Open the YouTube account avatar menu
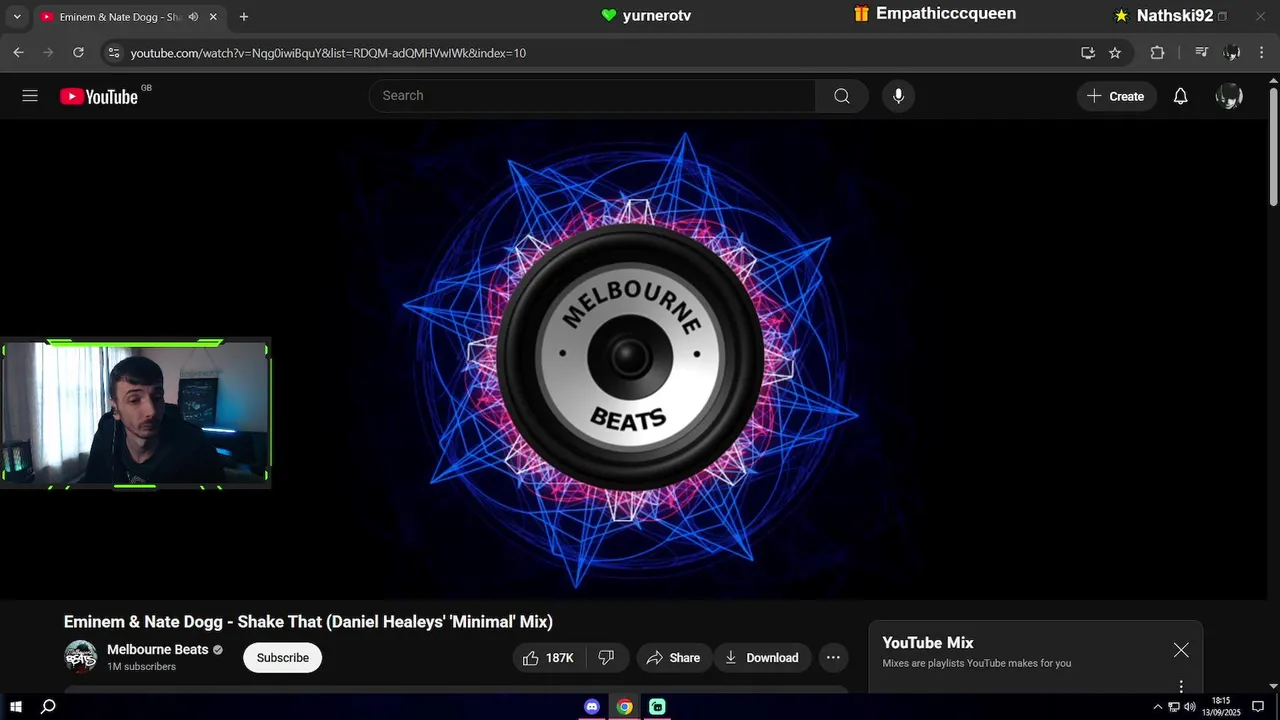Image resolution: width=1280 pixels, height=720 pixels. 1229,96
